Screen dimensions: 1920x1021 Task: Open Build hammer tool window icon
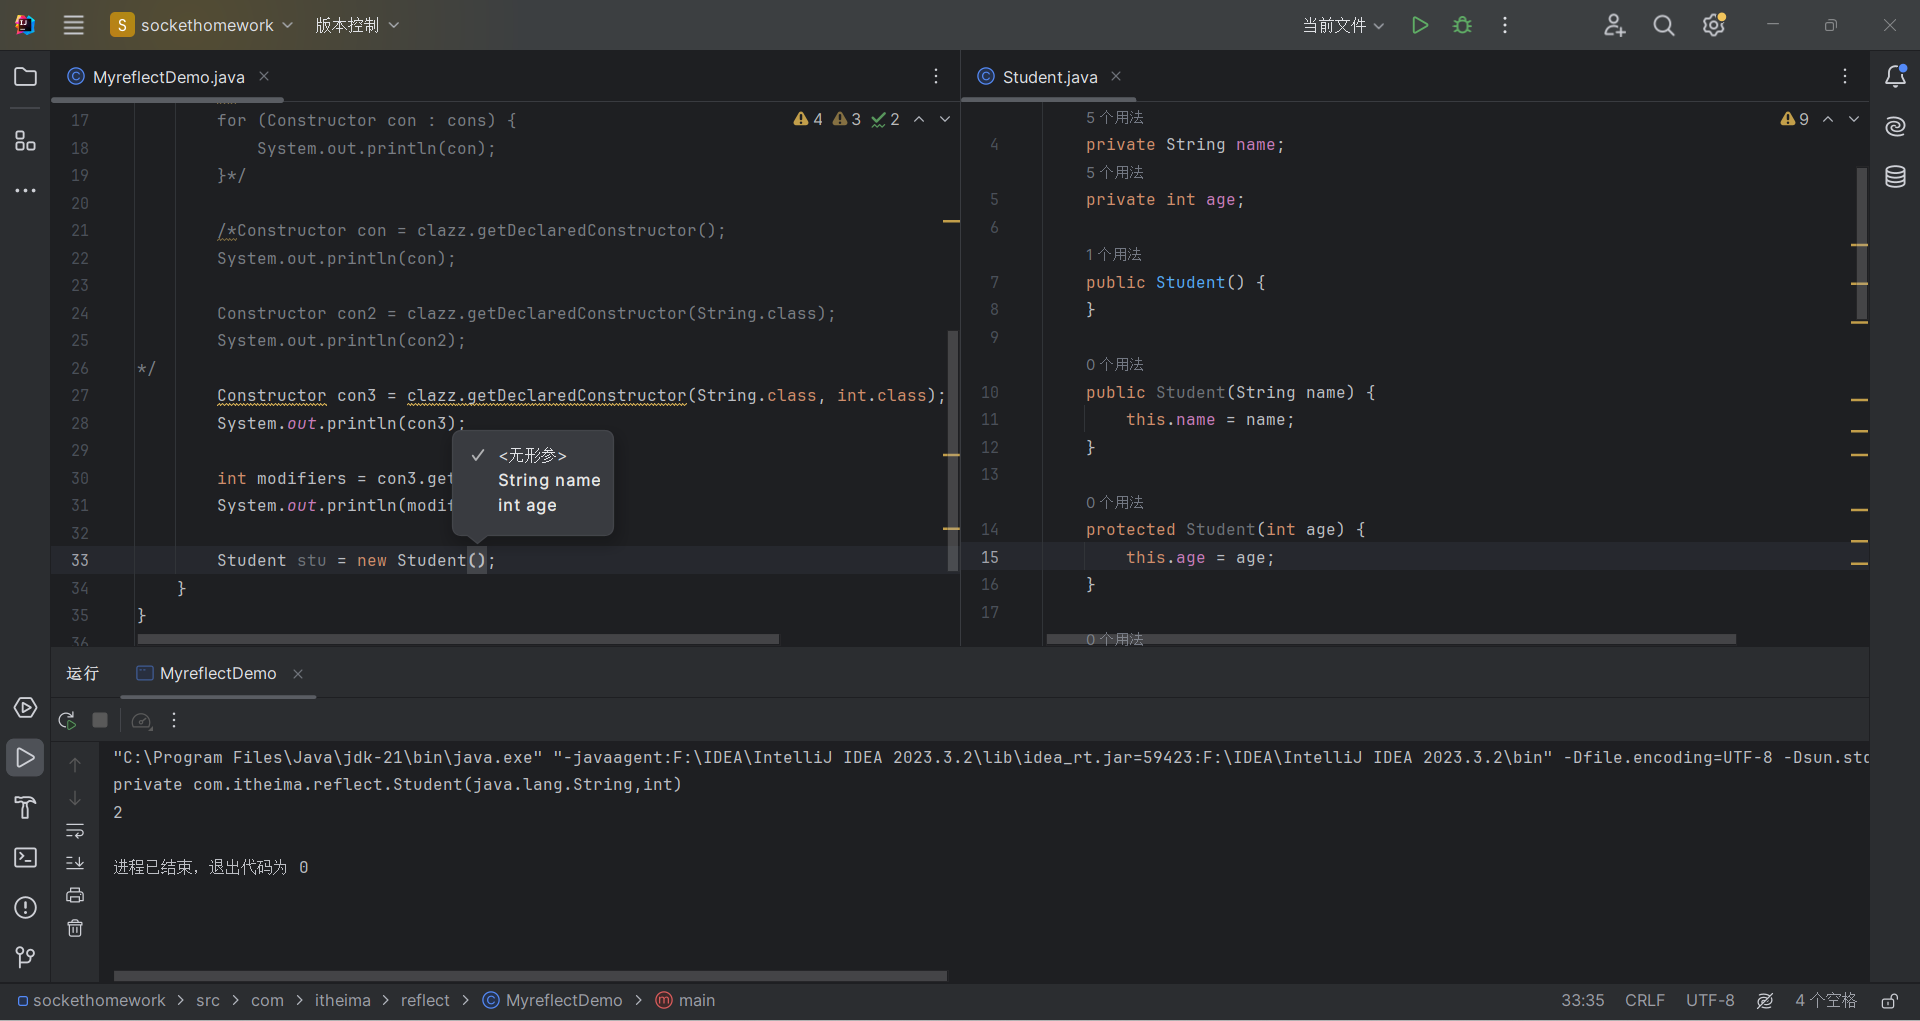(26, 807)
